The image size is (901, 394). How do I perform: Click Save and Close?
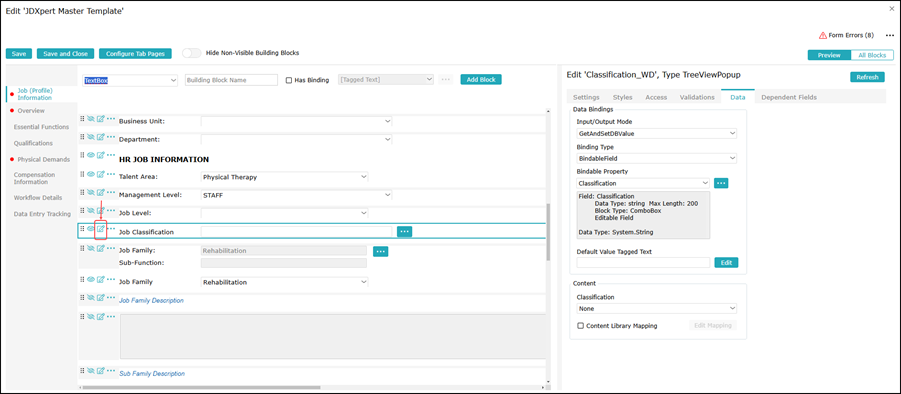[x=66, y=53]
